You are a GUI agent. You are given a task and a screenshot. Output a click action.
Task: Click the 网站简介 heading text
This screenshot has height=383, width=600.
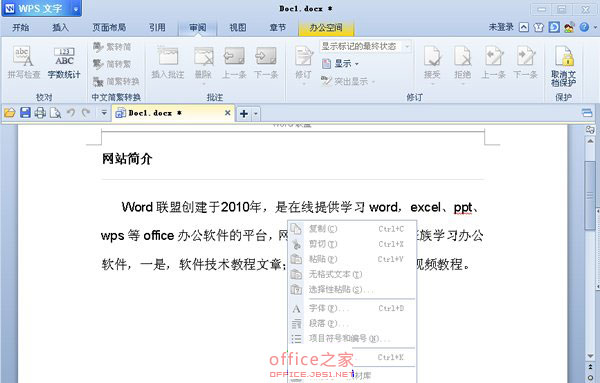(x=127, y=158)
